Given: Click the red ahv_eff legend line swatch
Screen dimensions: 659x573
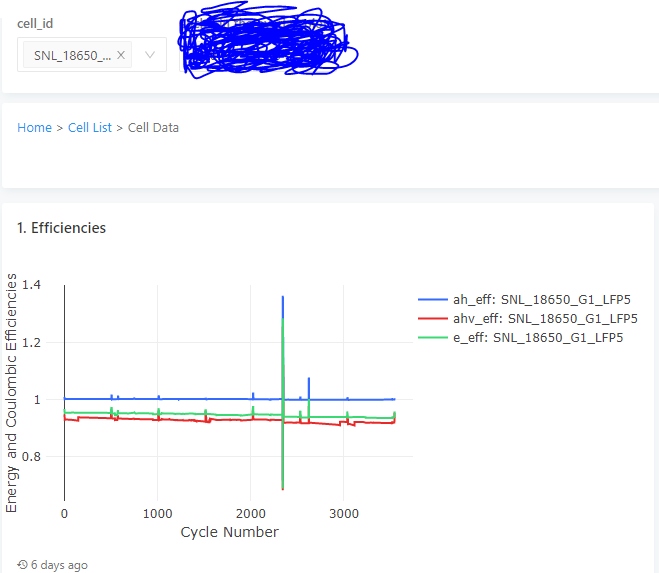Looking at the screenshot, I should [433, 319].
